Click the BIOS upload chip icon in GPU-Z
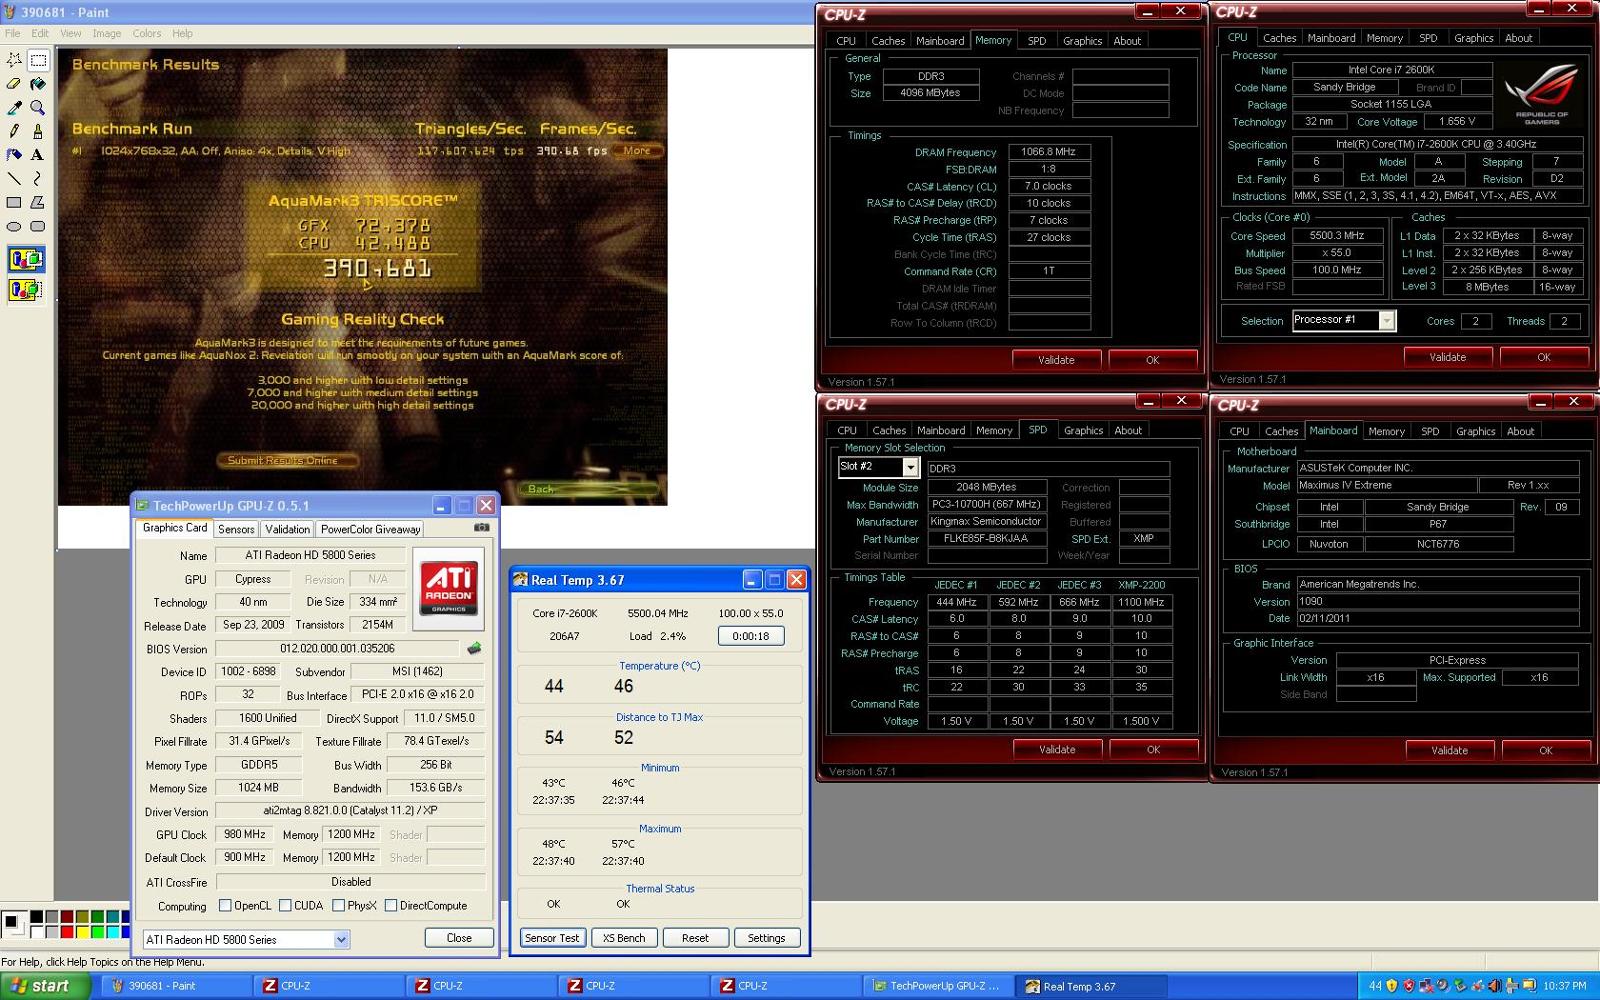Screen dimensions: 1600x1000 [x=474, y=648]
